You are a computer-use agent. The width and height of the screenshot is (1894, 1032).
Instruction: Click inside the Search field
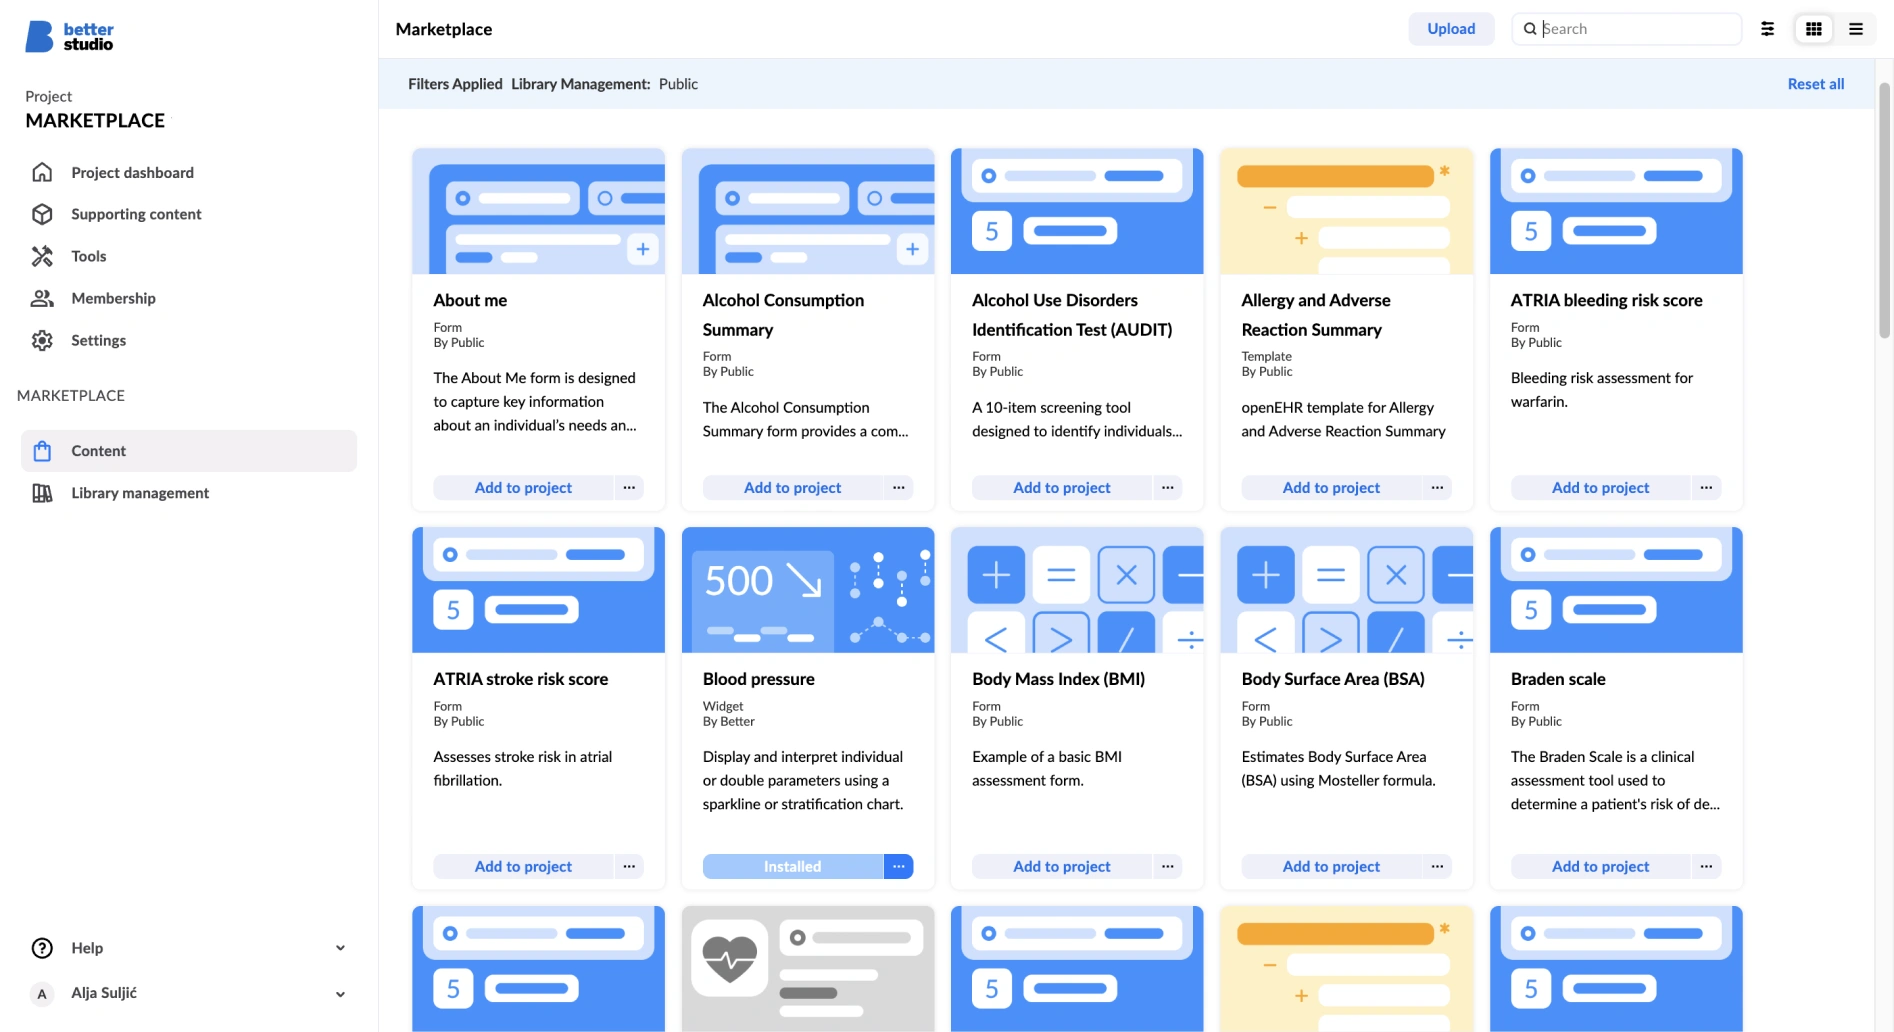point(1625,29)
